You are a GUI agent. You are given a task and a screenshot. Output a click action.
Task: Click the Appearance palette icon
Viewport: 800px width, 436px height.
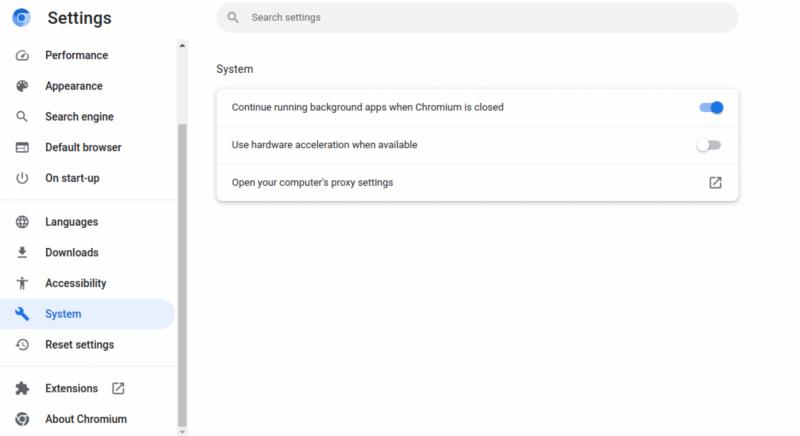pos(22,86)
